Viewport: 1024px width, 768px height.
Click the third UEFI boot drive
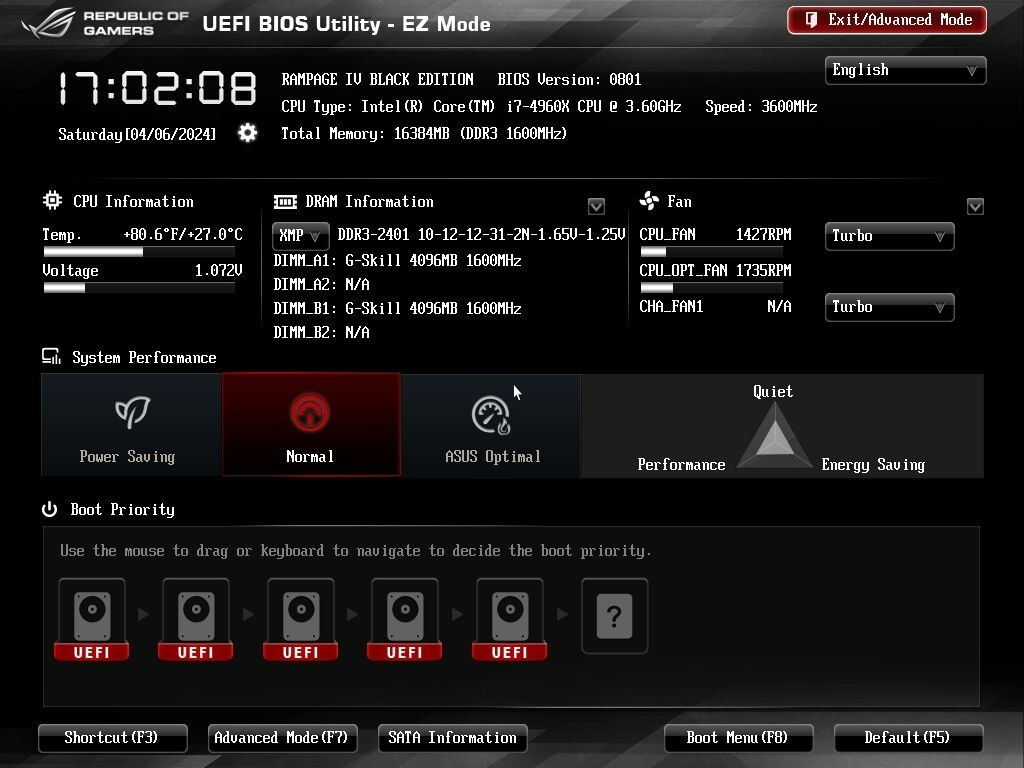click(x=300, y=619)
